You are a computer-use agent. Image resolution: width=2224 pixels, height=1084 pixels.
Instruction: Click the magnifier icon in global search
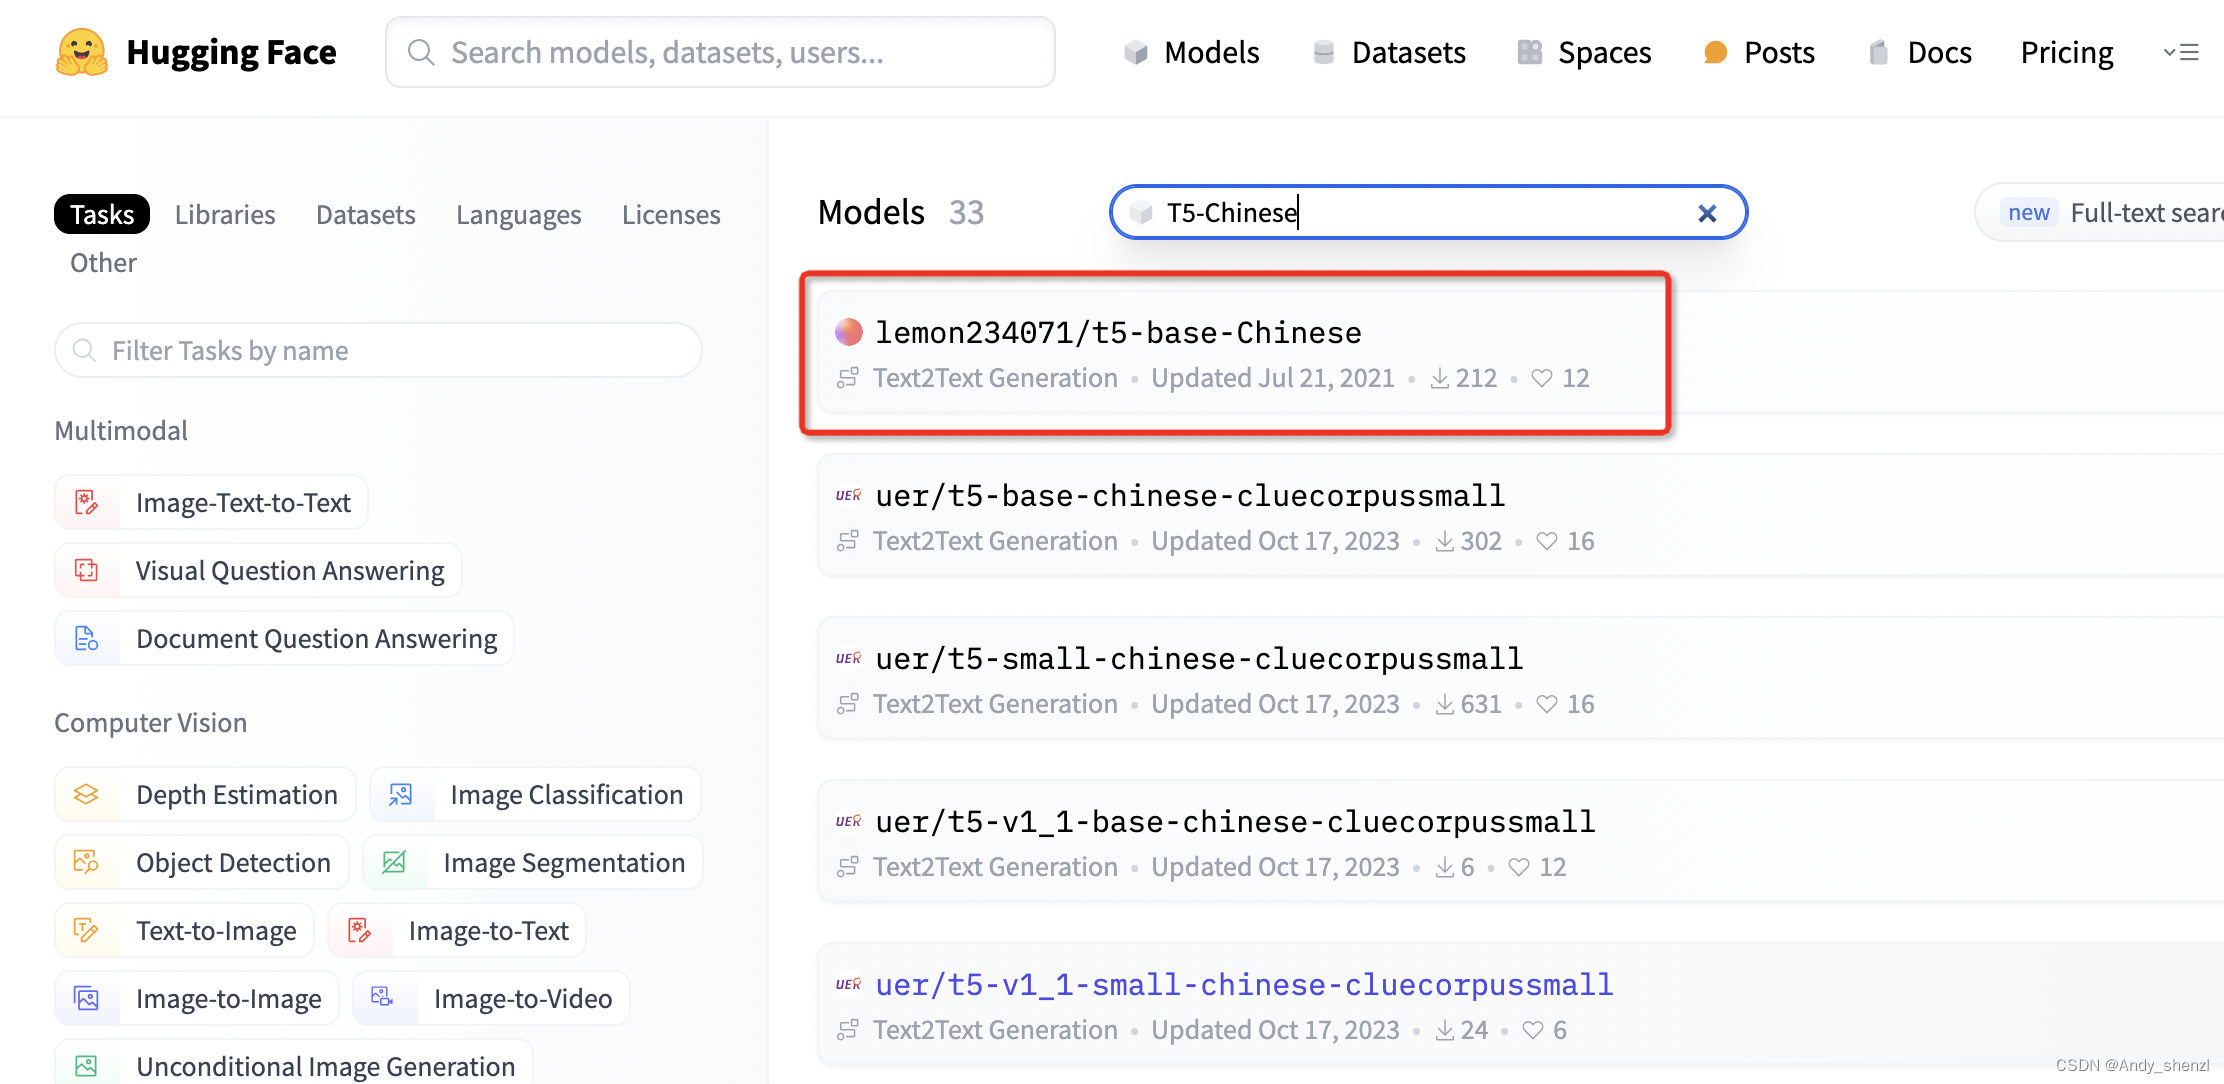point(421,52)
